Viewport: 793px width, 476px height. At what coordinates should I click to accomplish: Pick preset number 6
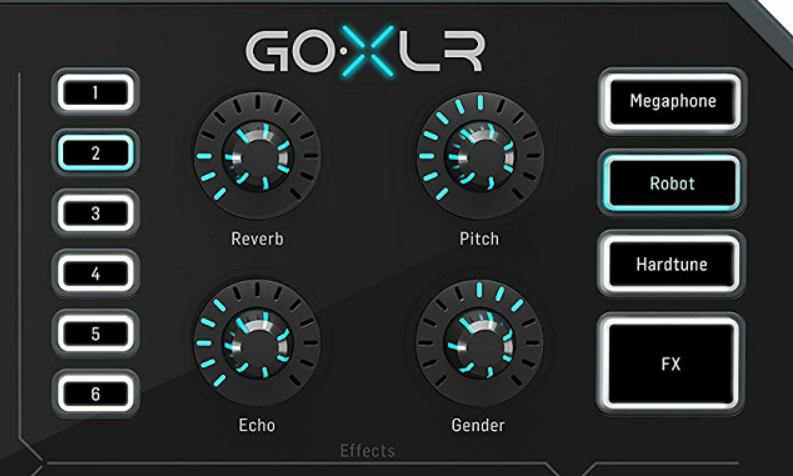pyautogui.click(x=95, y=394)
